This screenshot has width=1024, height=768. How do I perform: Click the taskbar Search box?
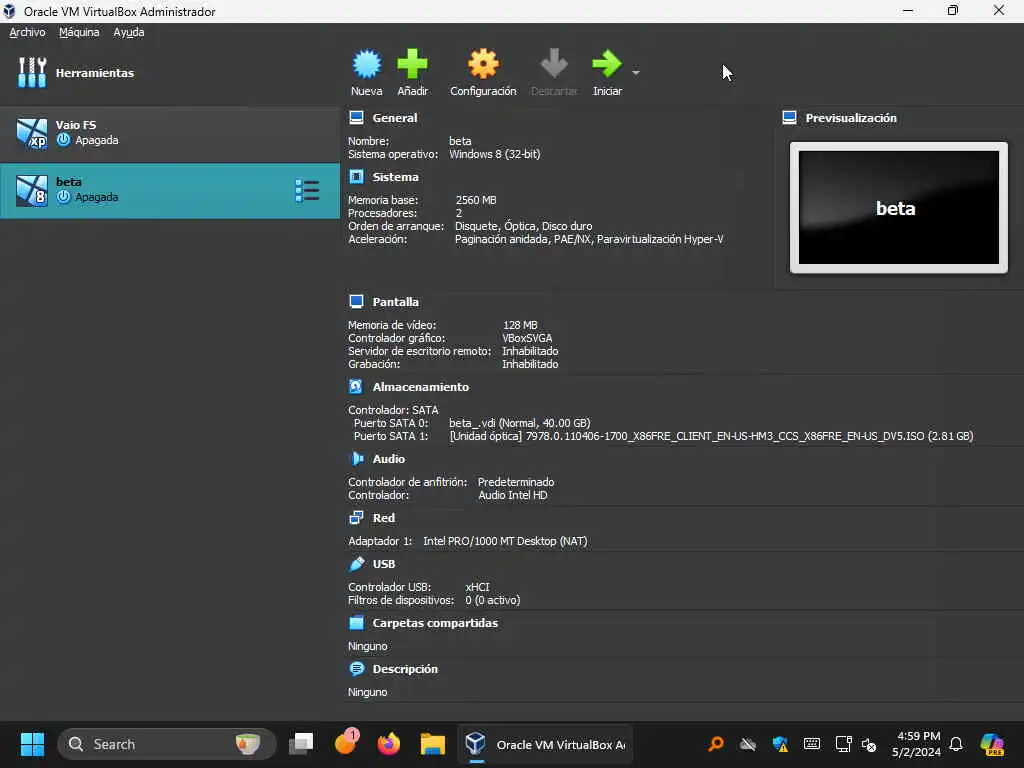pos(167,744)
